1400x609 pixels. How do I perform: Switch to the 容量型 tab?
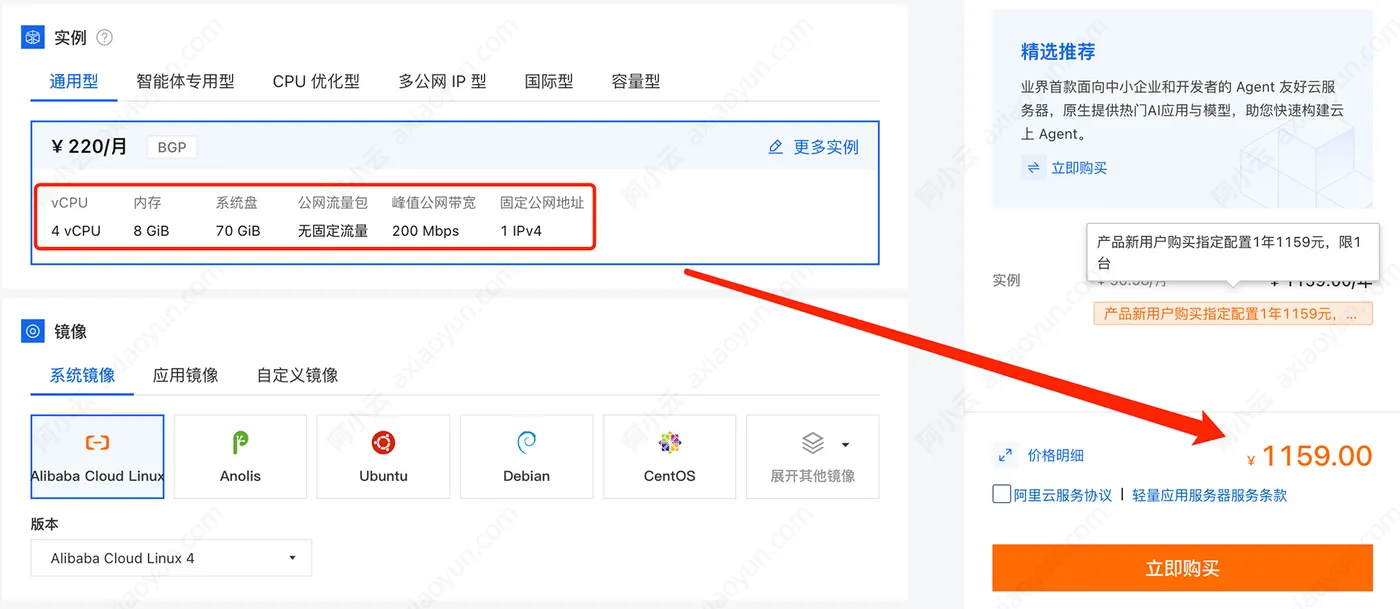pyautogui.click(x=636, y=82)
